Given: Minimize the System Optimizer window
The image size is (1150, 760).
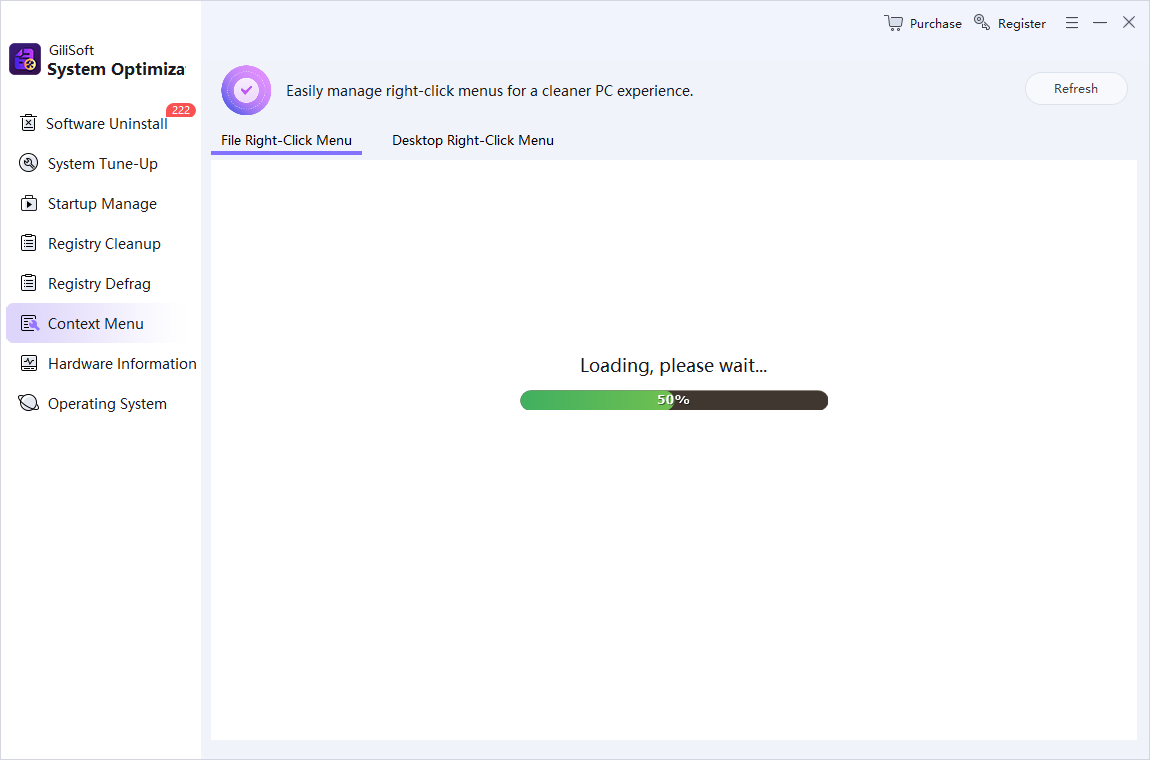Looking at the screenshot, I should coord(1099,23).
